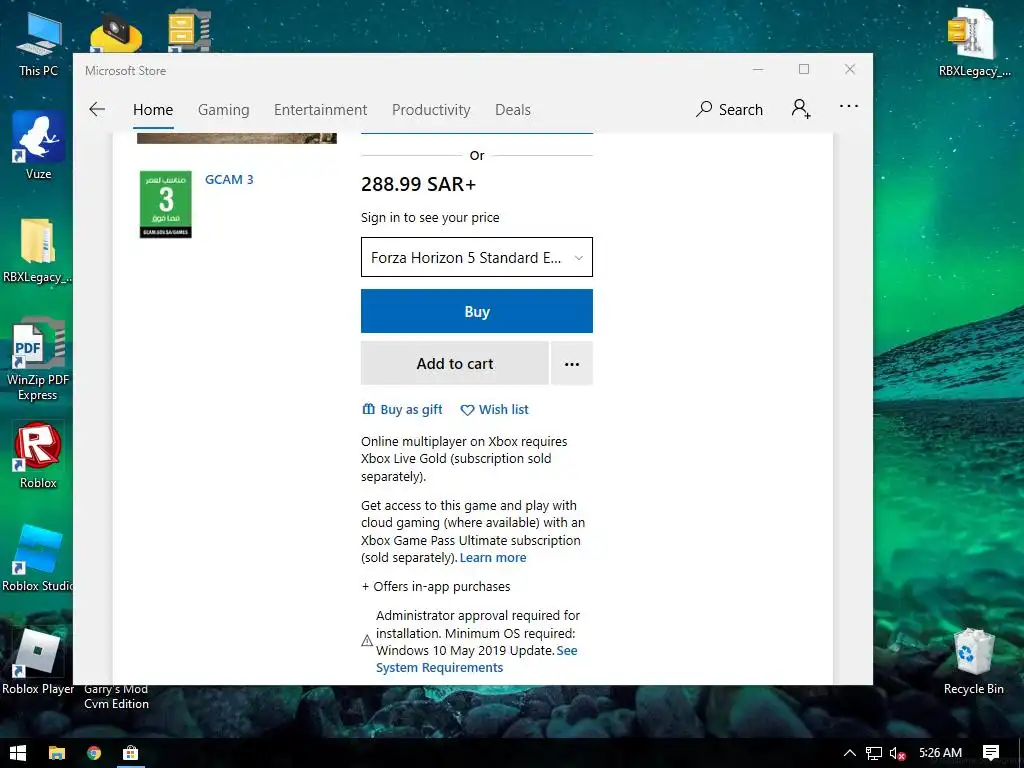Expand the Forza Horizon 5 edition dropdown
Viewport: 1024px width, 768px height.
tap(477, 257)
